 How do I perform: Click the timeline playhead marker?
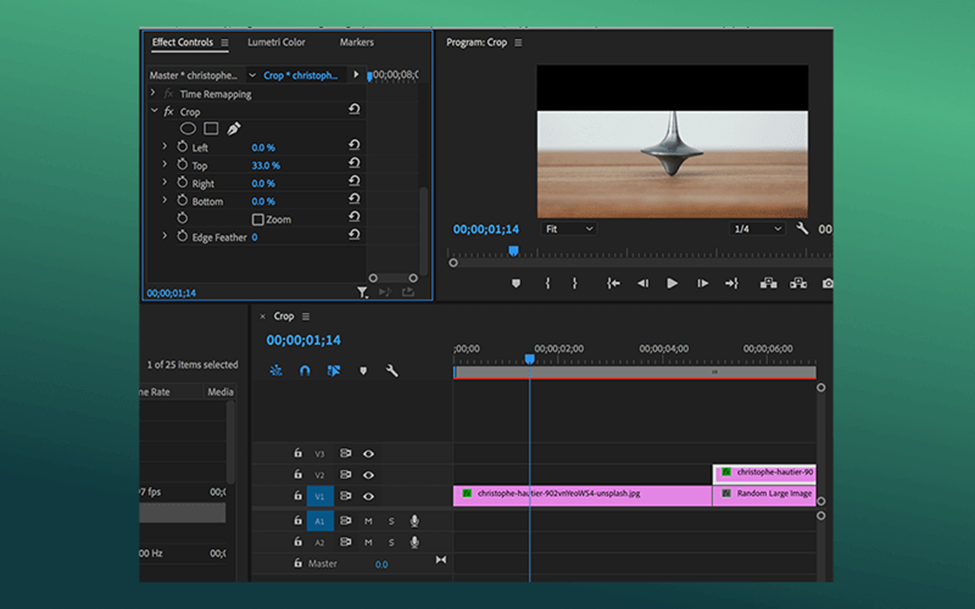pyautogui.click(x=529, y=359)
